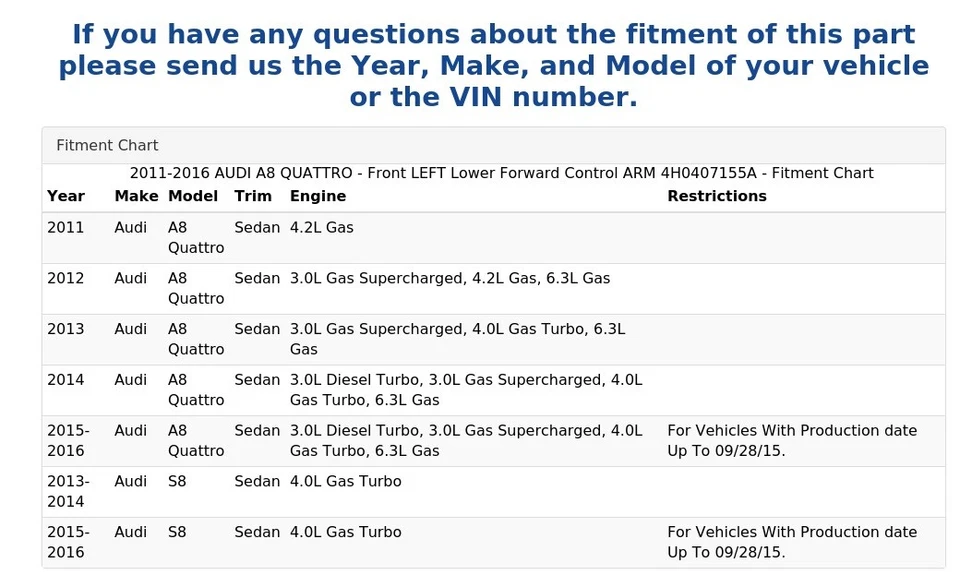Click the blue fitment questions heading text
Viewport: 960px width, 587px height.
[x=493, y=66]
